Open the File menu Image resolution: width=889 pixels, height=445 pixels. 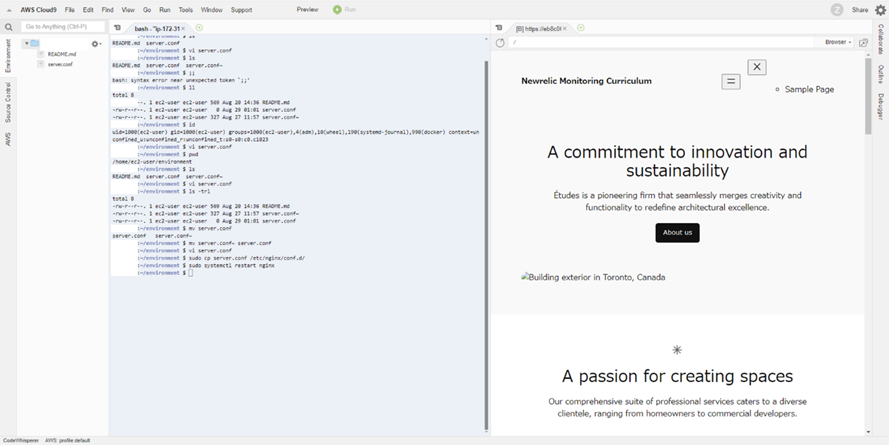69,10
